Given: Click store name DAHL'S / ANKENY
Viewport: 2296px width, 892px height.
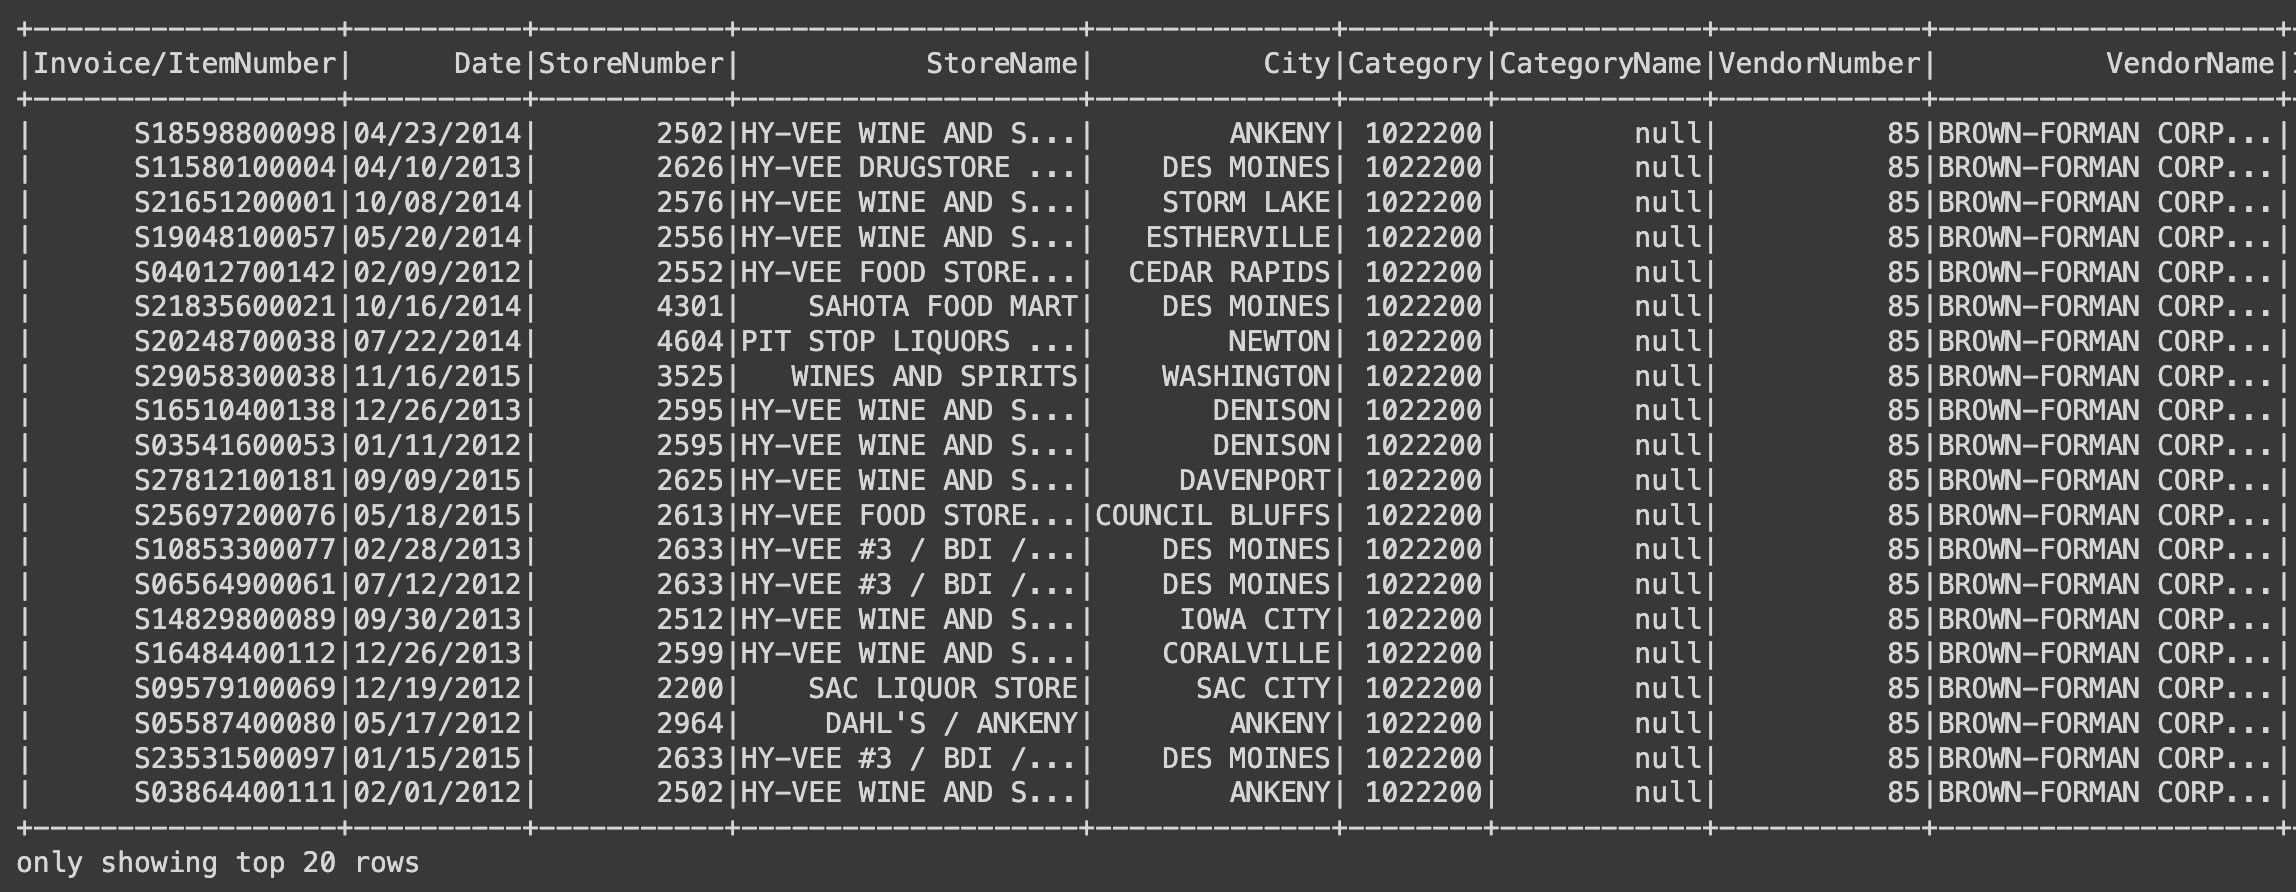Looking at the screenshot, I should 951,724.
